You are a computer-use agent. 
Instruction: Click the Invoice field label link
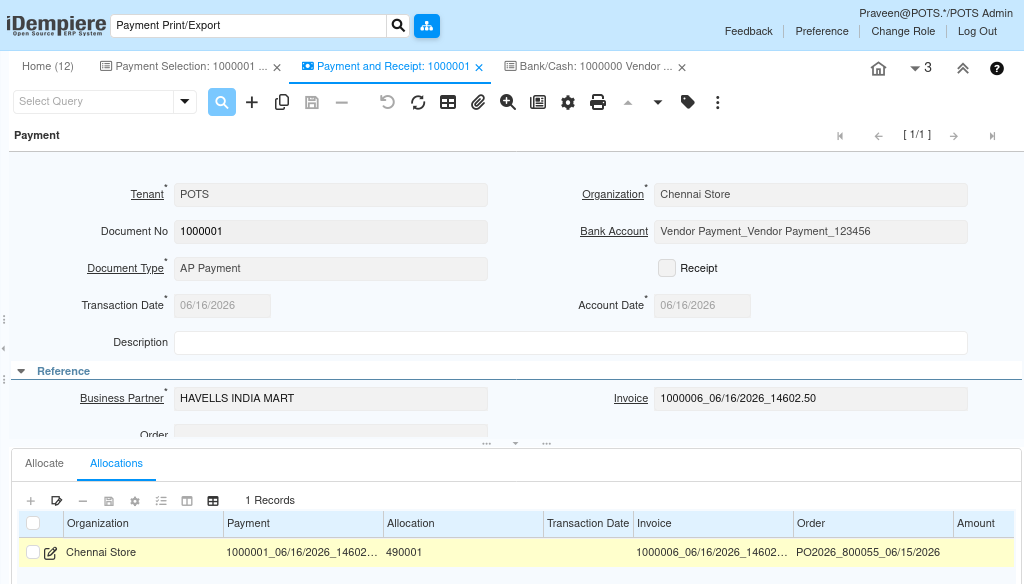click(x=631, y=398)
